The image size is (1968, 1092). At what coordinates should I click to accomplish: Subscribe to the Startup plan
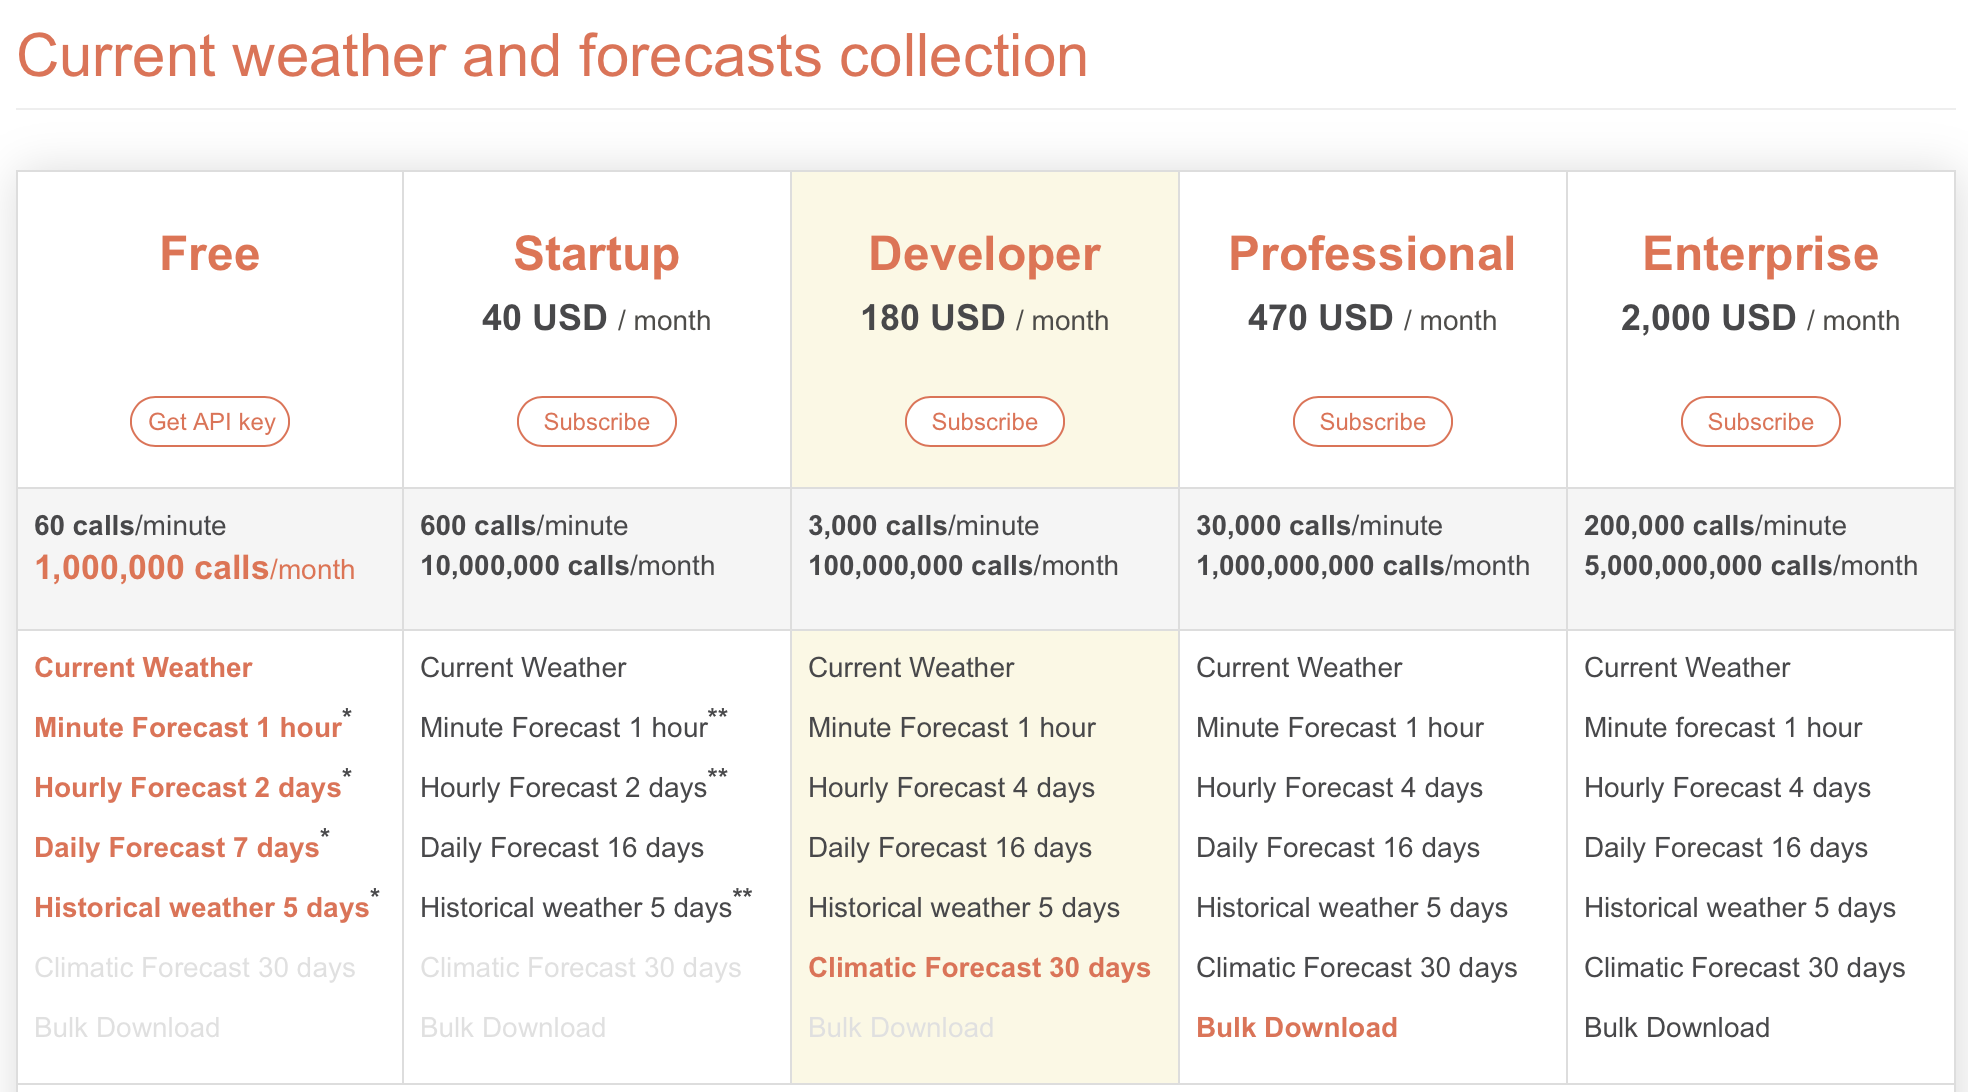(x=597, y=422)
